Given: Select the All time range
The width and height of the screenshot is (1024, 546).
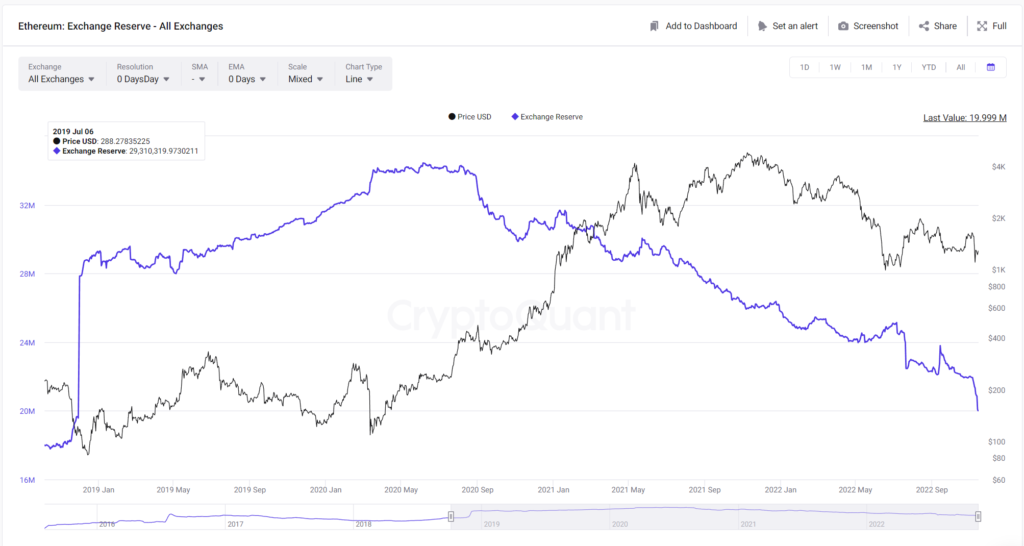Looking at the screenshot, I should (x=960, y=67).
